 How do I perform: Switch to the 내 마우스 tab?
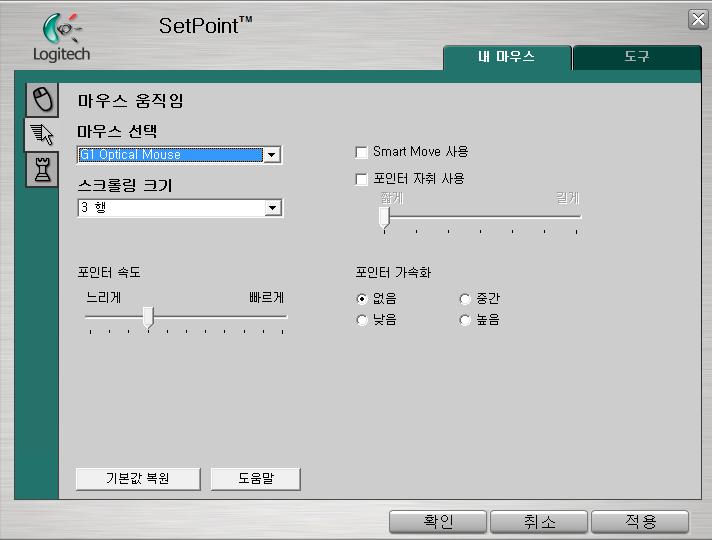click(507, 57)
